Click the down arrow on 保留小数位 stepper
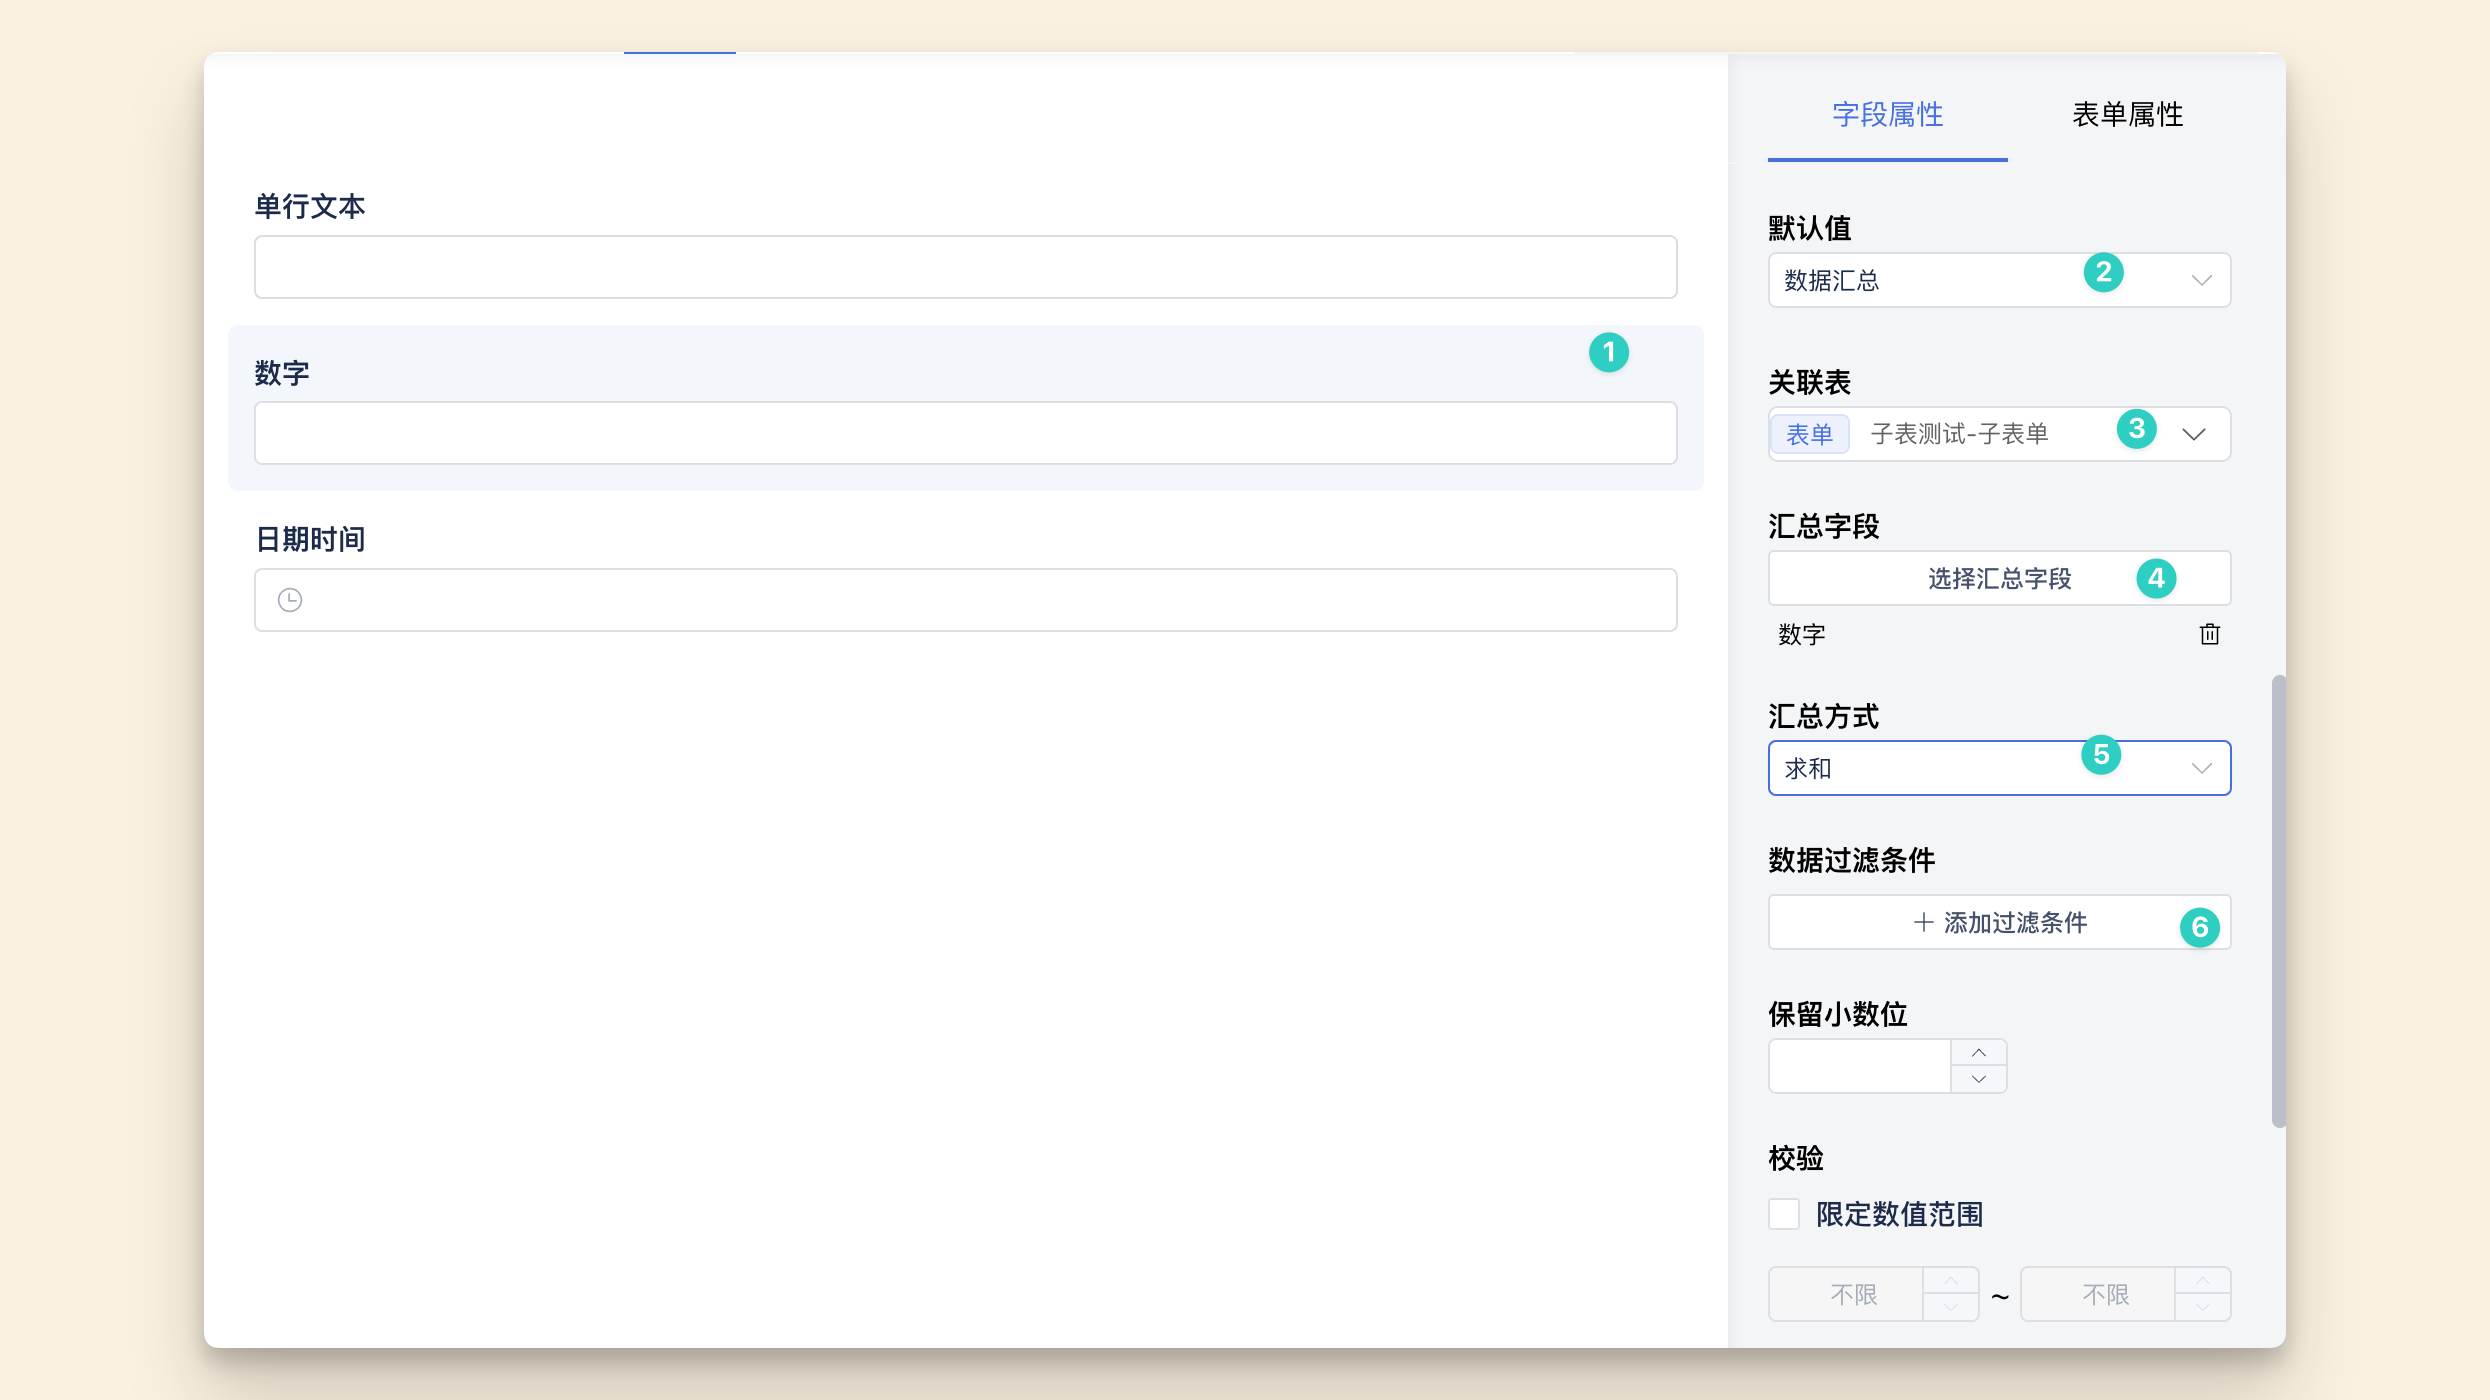2490x1400 pixels. 1978,1078
